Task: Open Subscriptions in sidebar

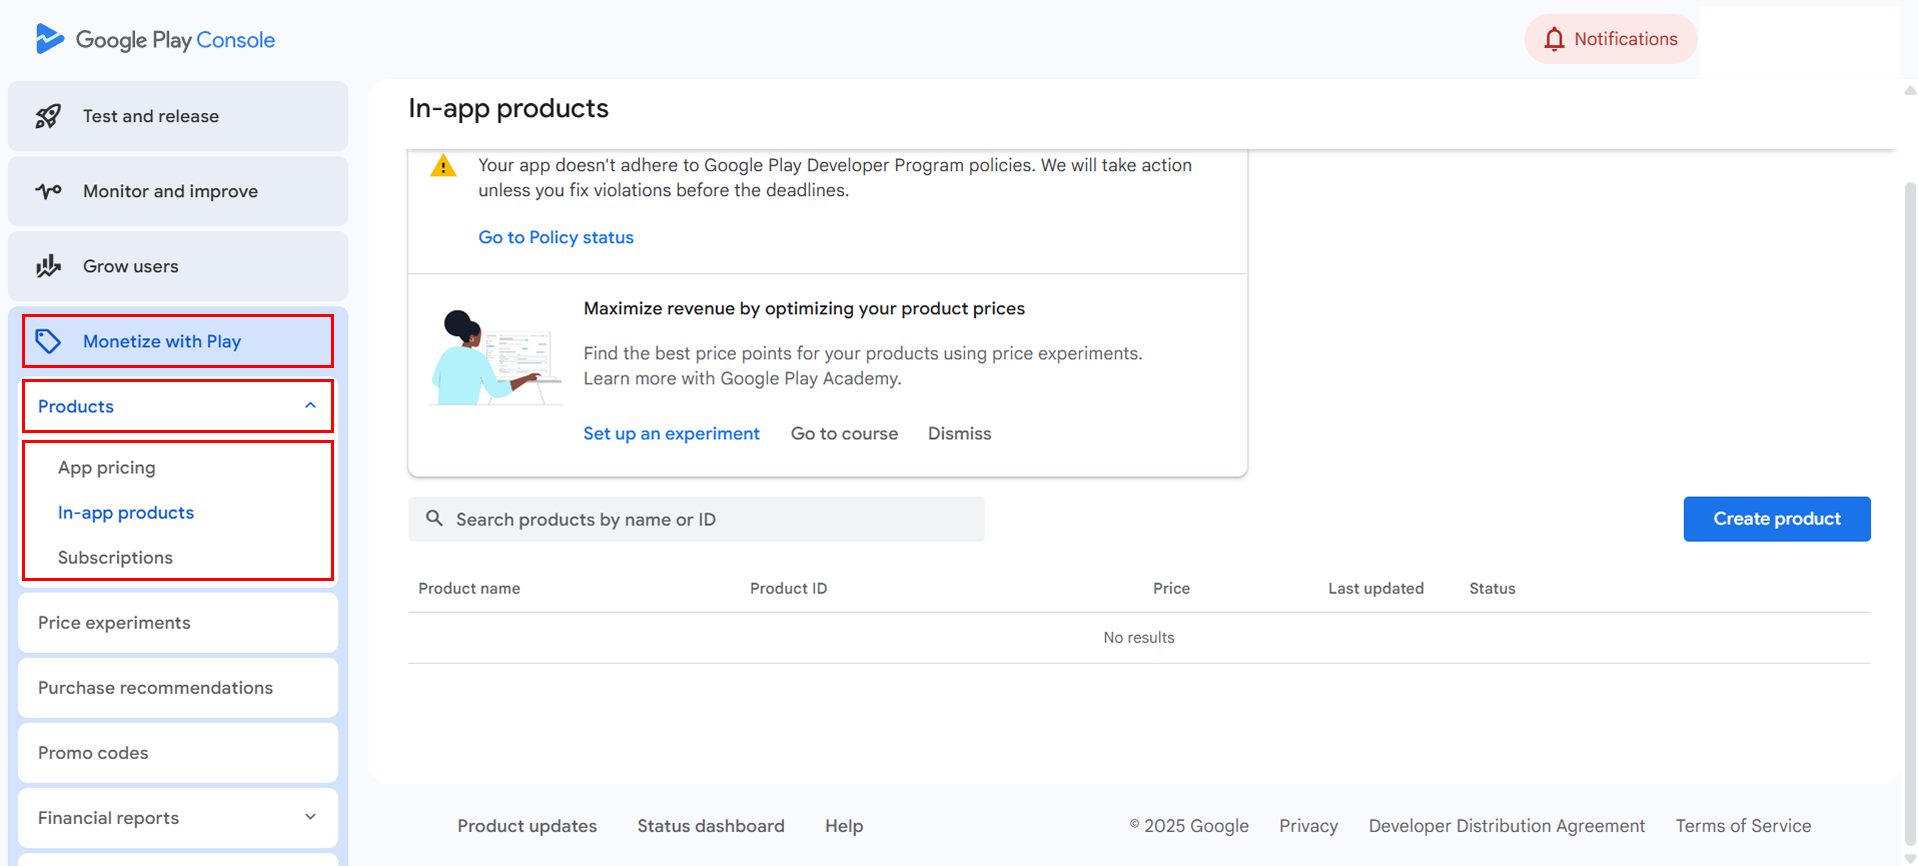Action: click(x=115, y=557)
